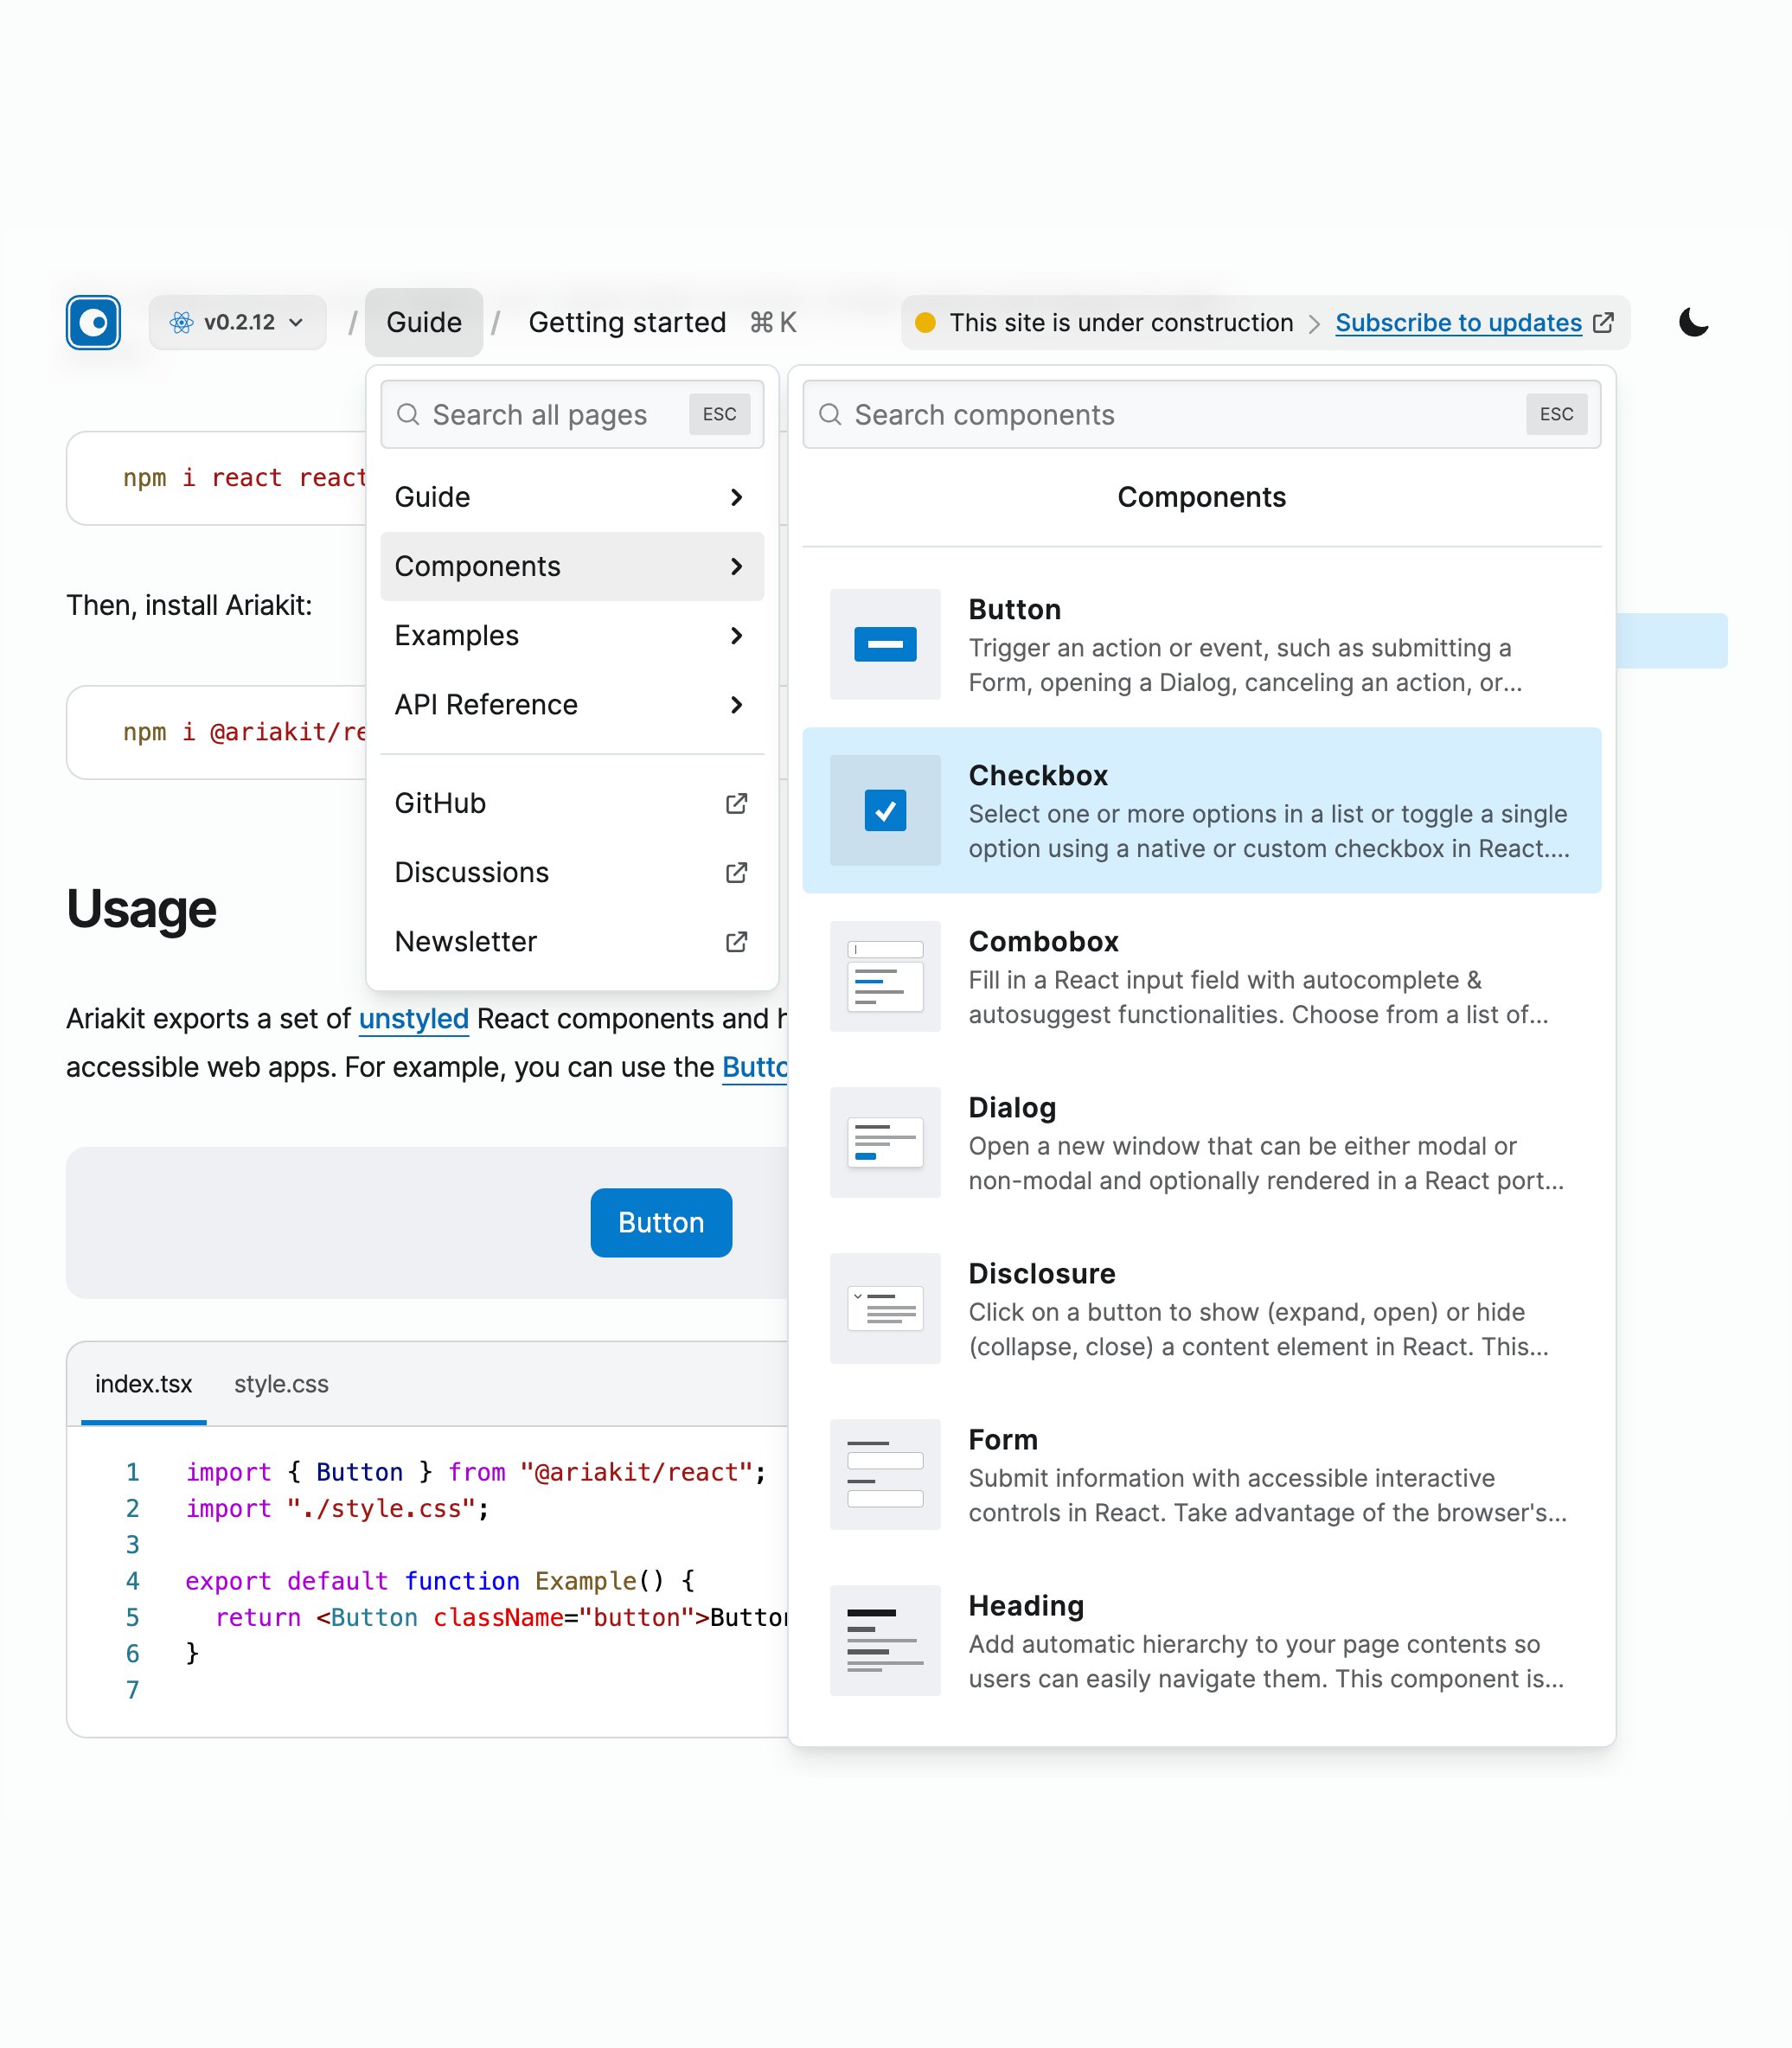Screen dimensions: 1792x2048
Task: Open the GitHub menu link
Action: [x=572, y=803]
